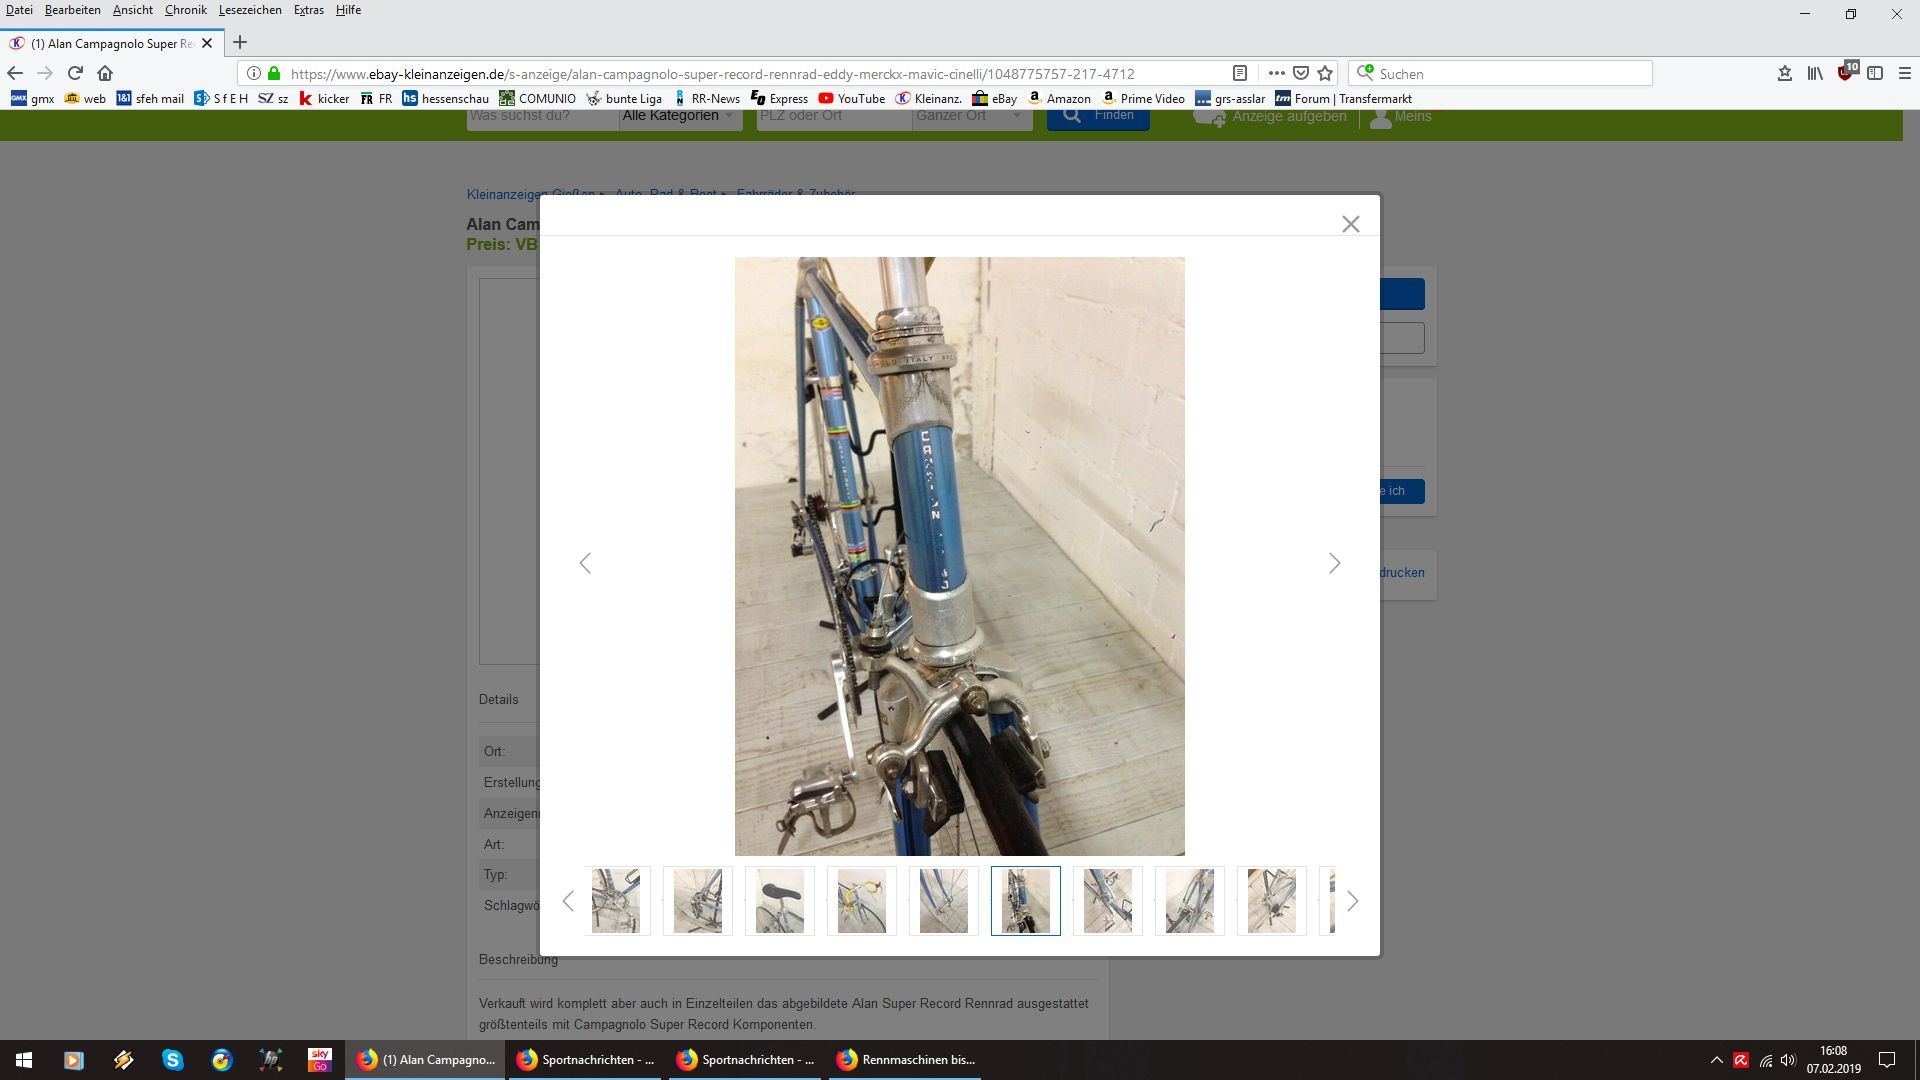Image resolution: width=1920 pixels, height=1080 pixels.
Task: Save page to Pocket
Action: tap(1301, 73)
